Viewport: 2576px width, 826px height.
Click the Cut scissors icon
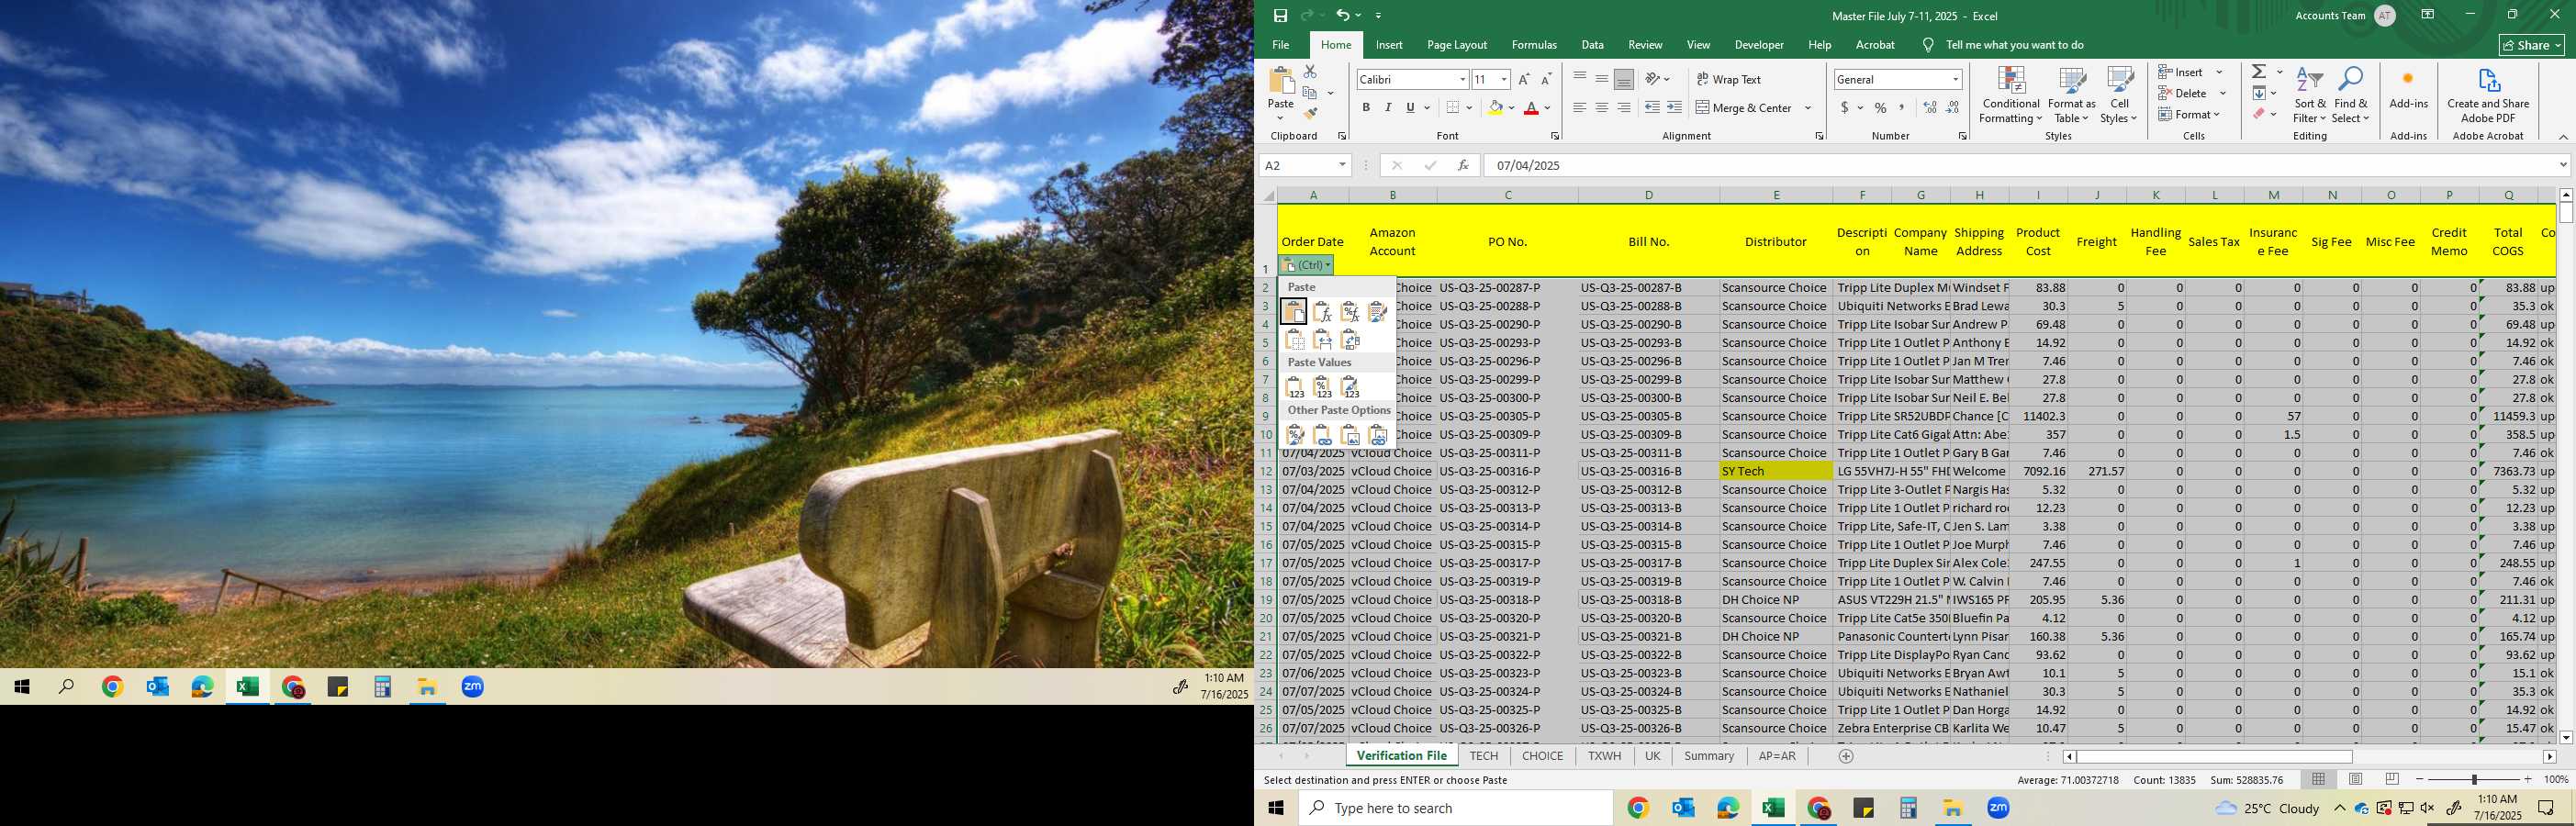[x=1310, y=72]
